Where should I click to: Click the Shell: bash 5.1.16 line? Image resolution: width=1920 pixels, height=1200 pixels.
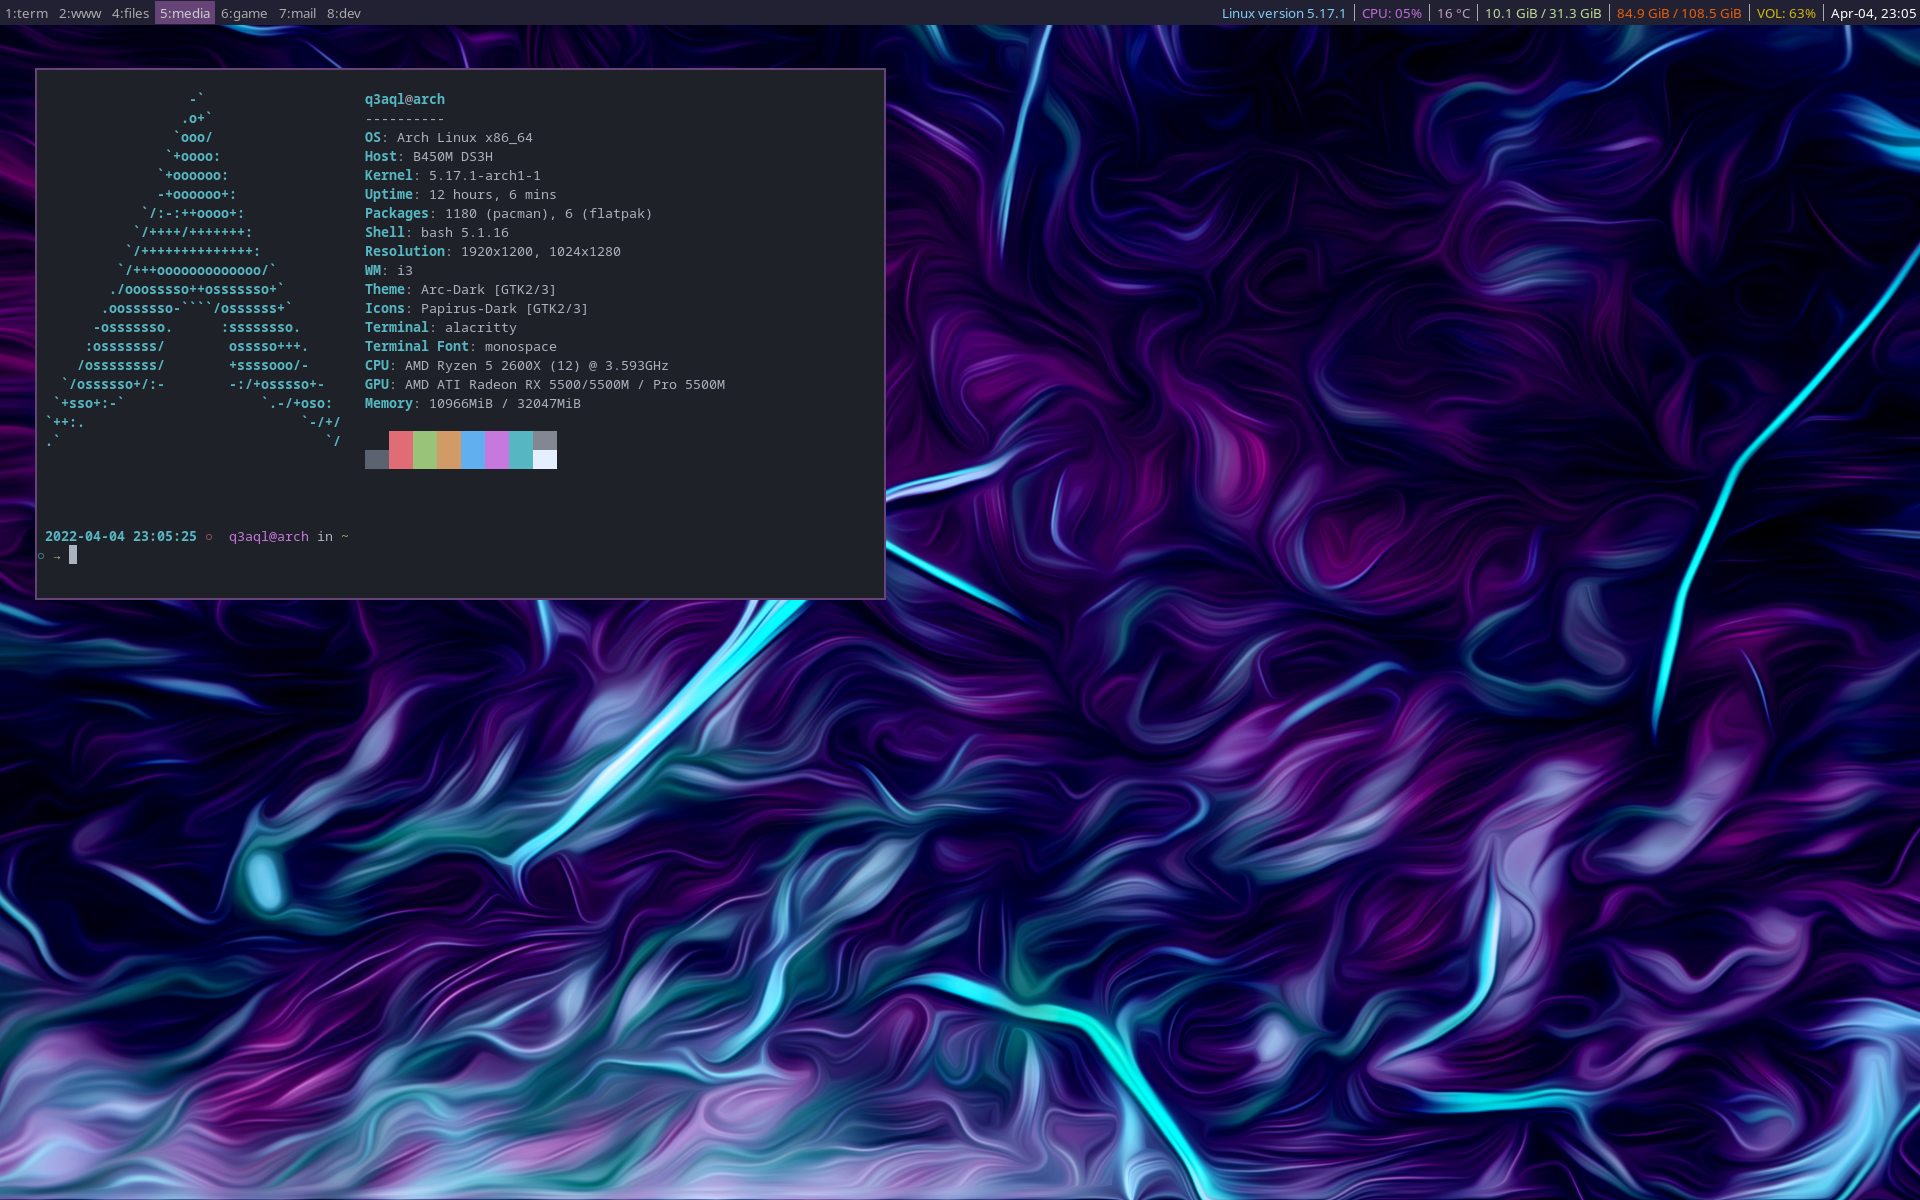tap(437, 232)
